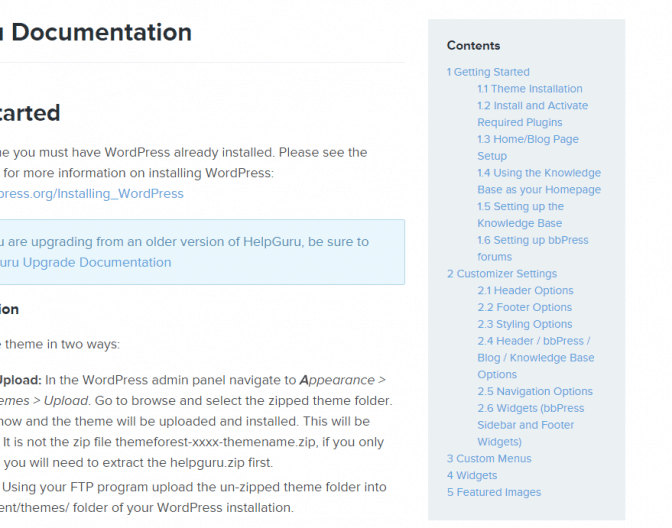Open 2.6 Widgets bbPress Sidebar and Footer

tap(531, 425)
